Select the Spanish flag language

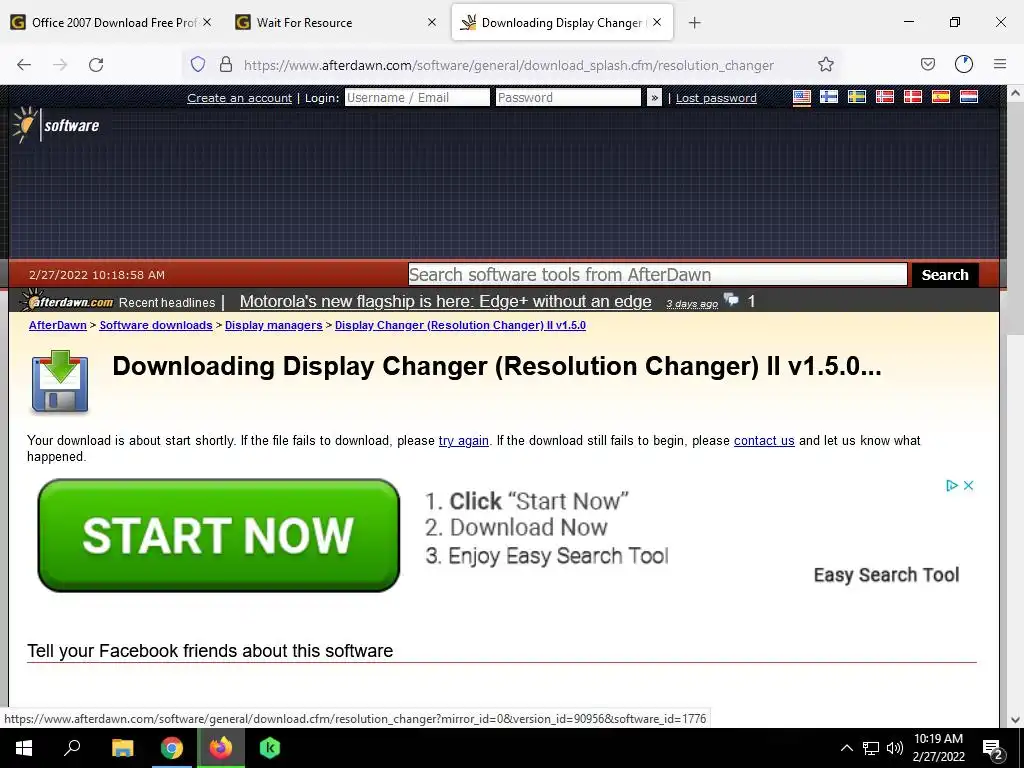(x=940, y=97)
